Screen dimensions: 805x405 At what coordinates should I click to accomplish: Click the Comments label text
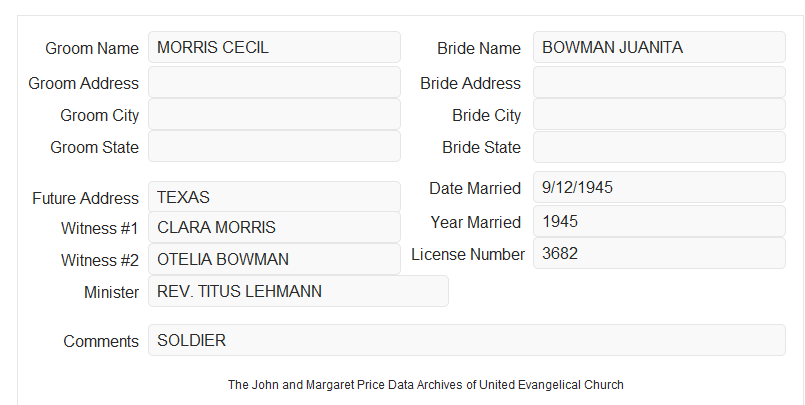point(101,341)
